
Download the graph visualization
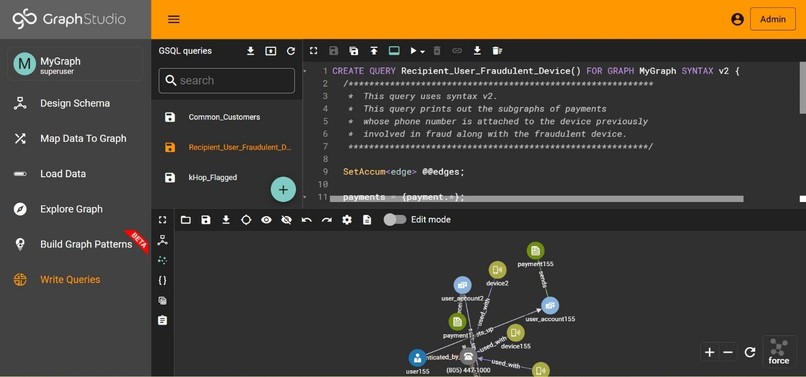[x=226, y=220]
